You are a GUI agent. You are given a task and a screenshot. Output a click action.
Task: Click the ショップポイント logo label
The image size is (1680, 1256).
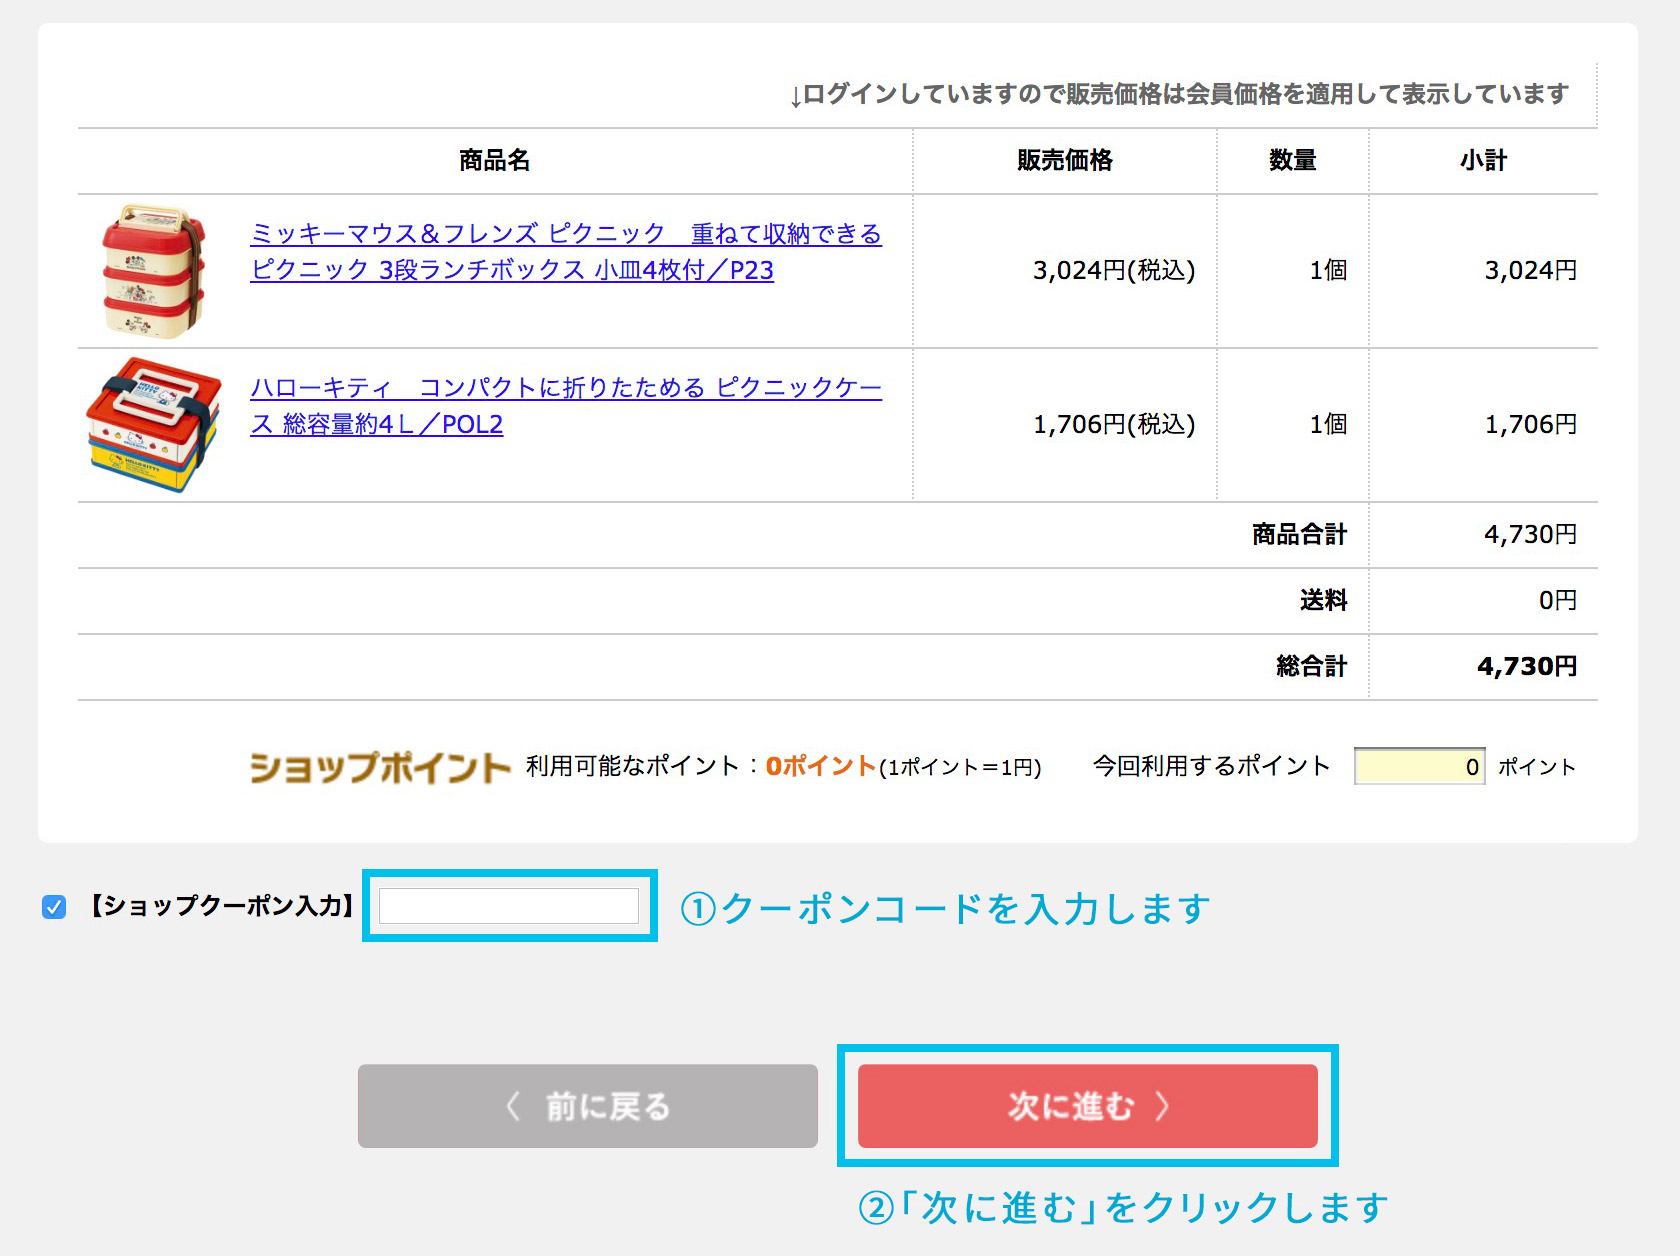(380, 767)
